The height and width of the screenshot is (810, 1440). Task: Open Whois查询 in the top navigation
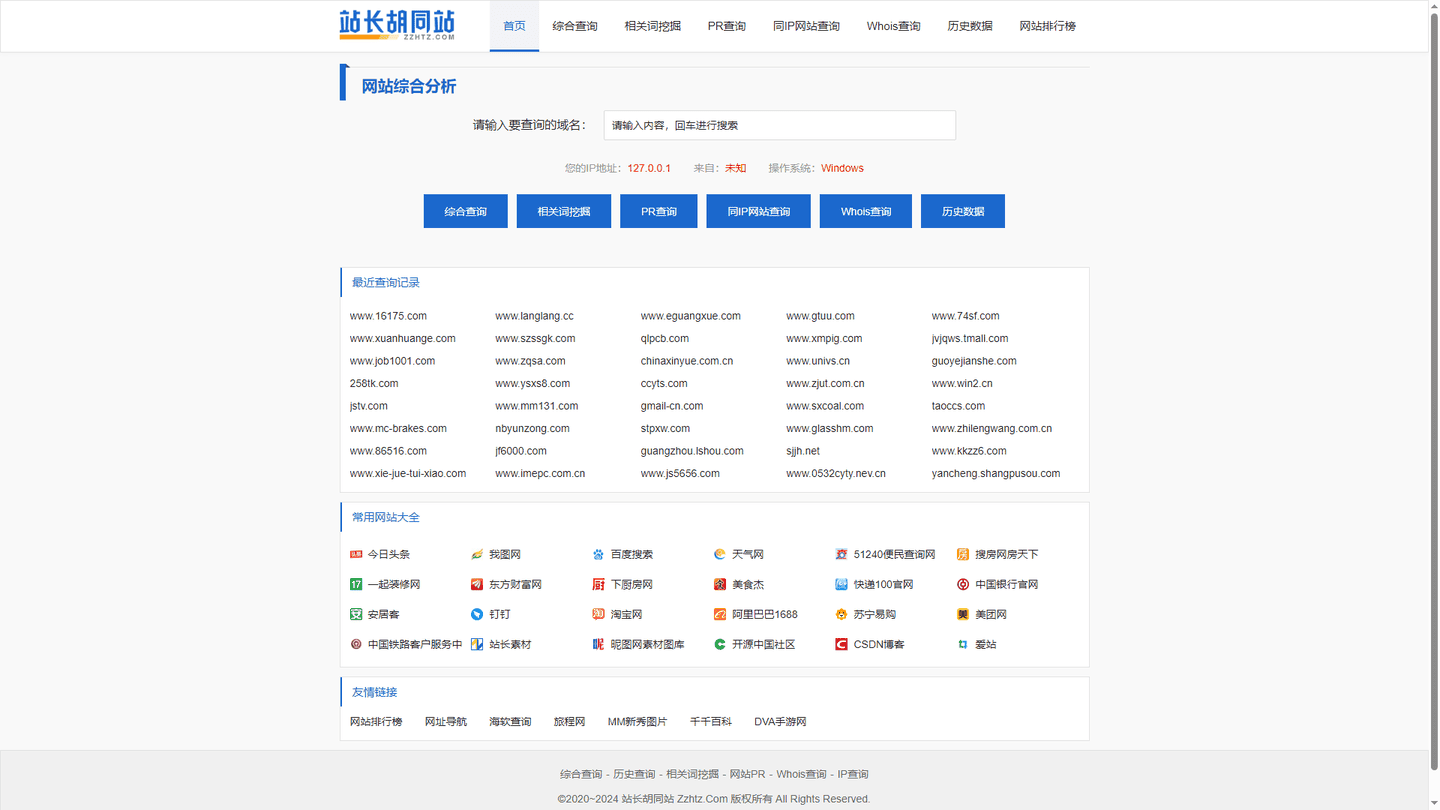point(893,26)
